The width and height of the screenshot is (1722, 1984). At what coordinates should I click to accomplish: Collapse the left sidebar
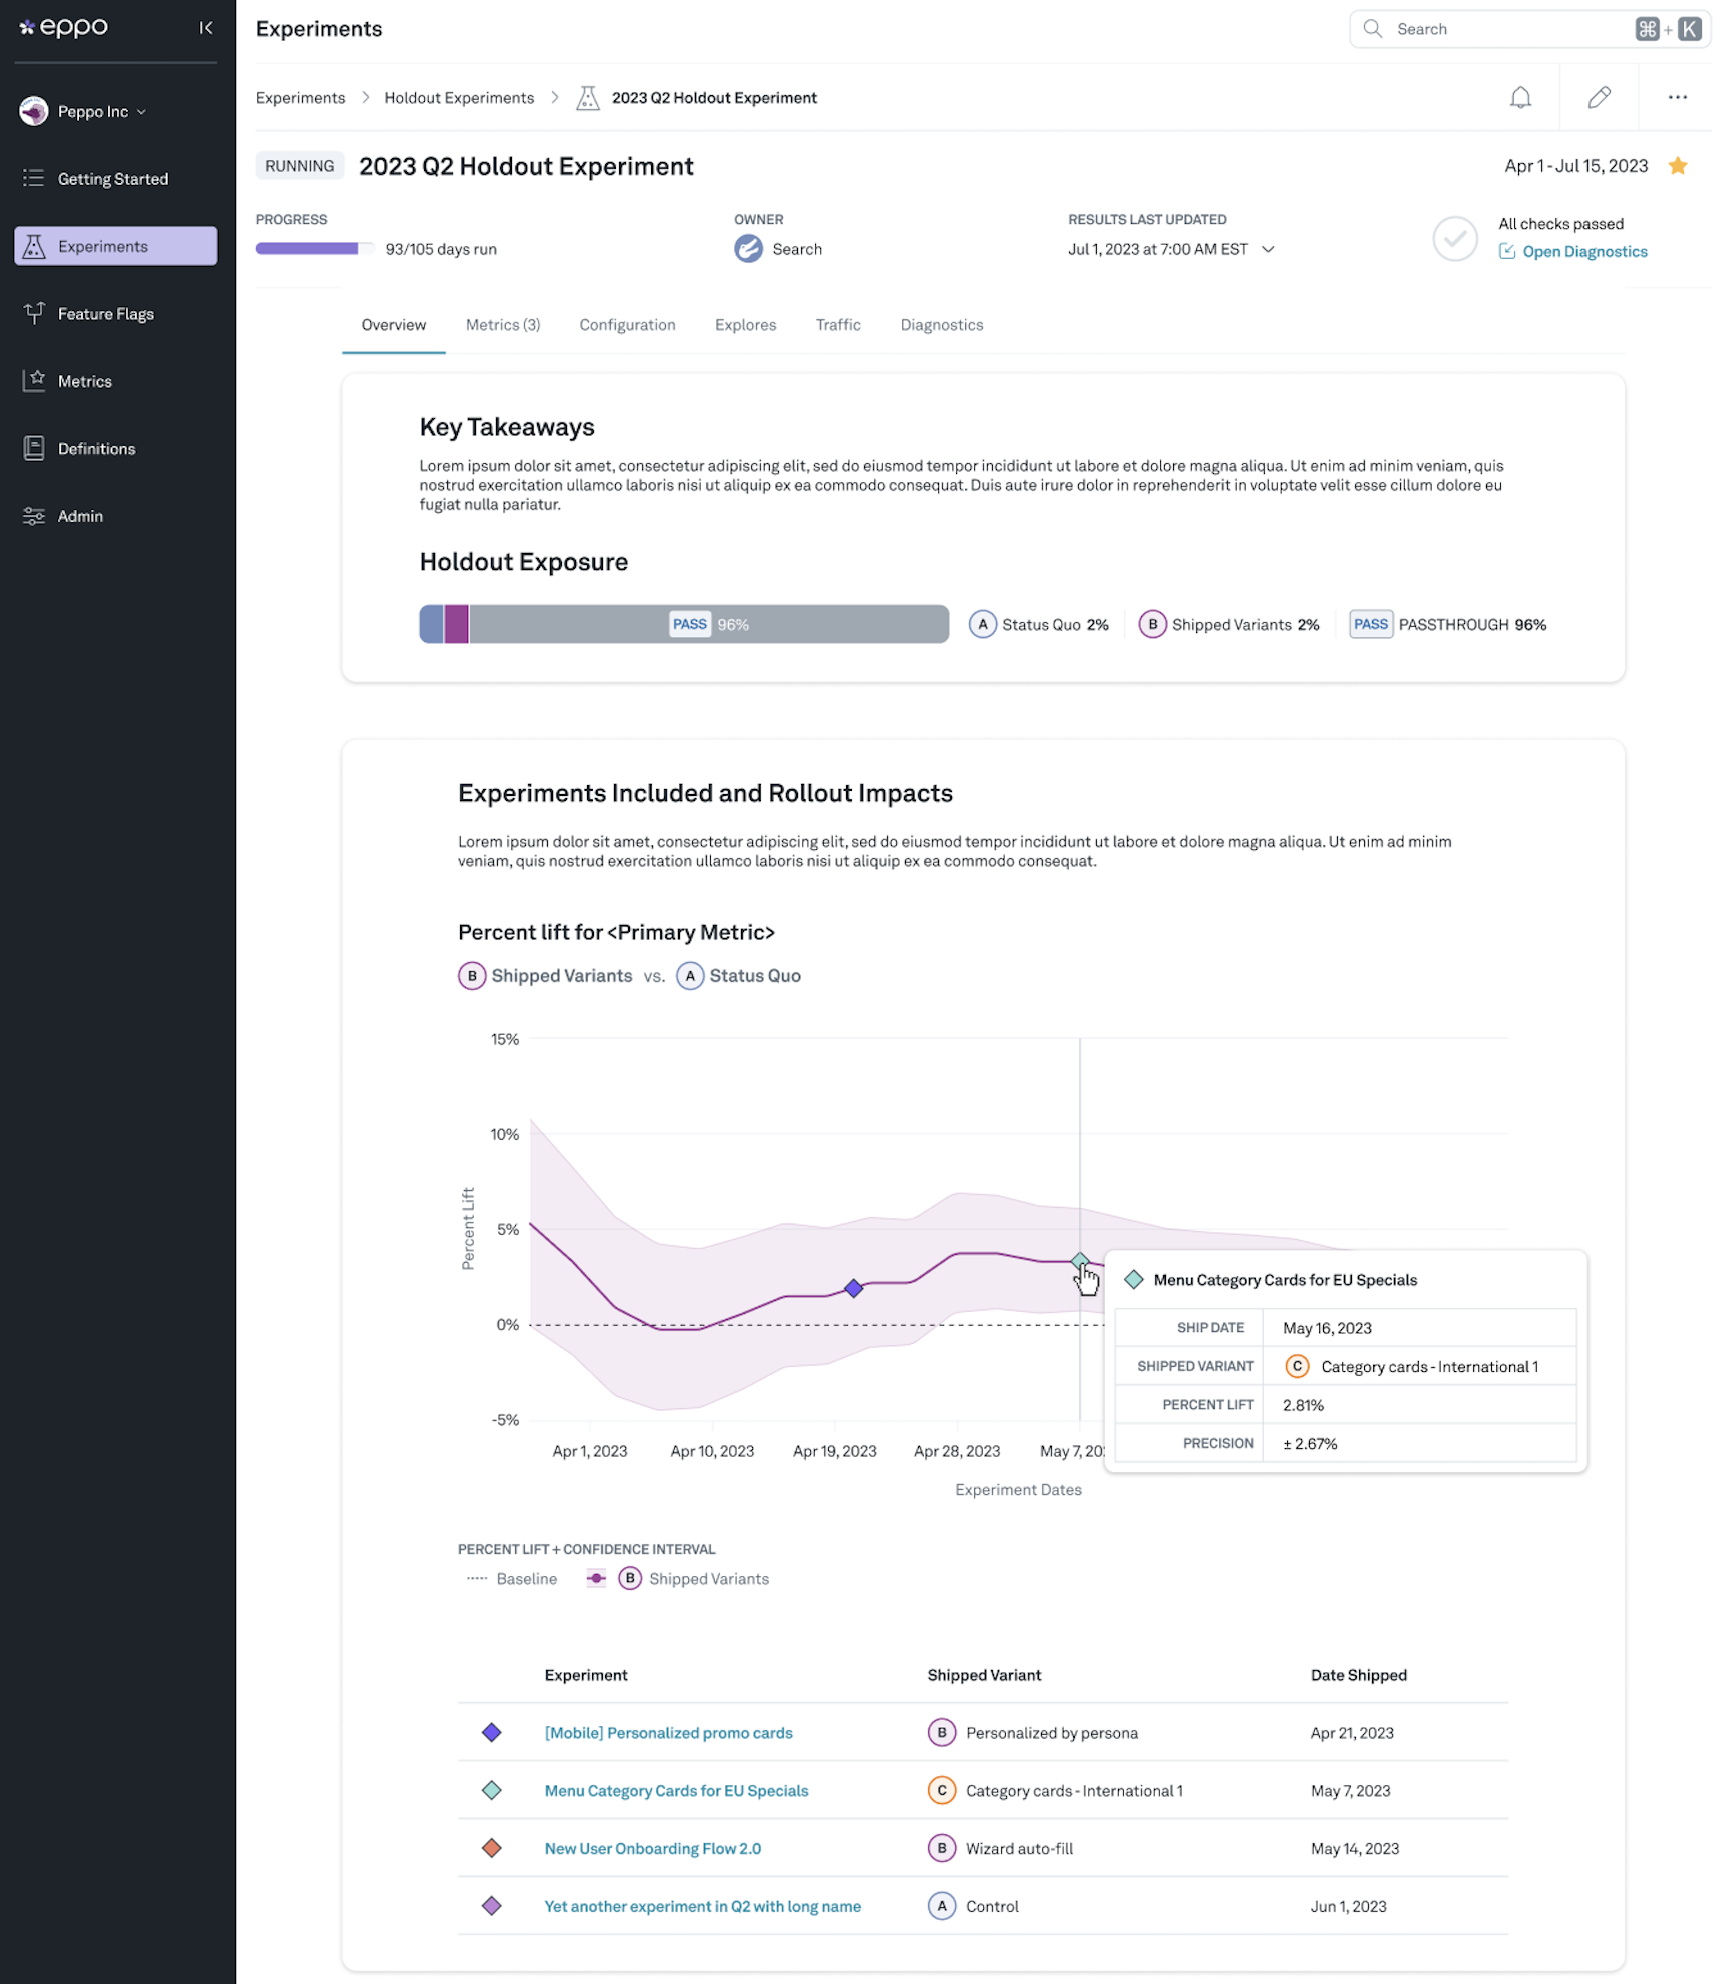206,27
